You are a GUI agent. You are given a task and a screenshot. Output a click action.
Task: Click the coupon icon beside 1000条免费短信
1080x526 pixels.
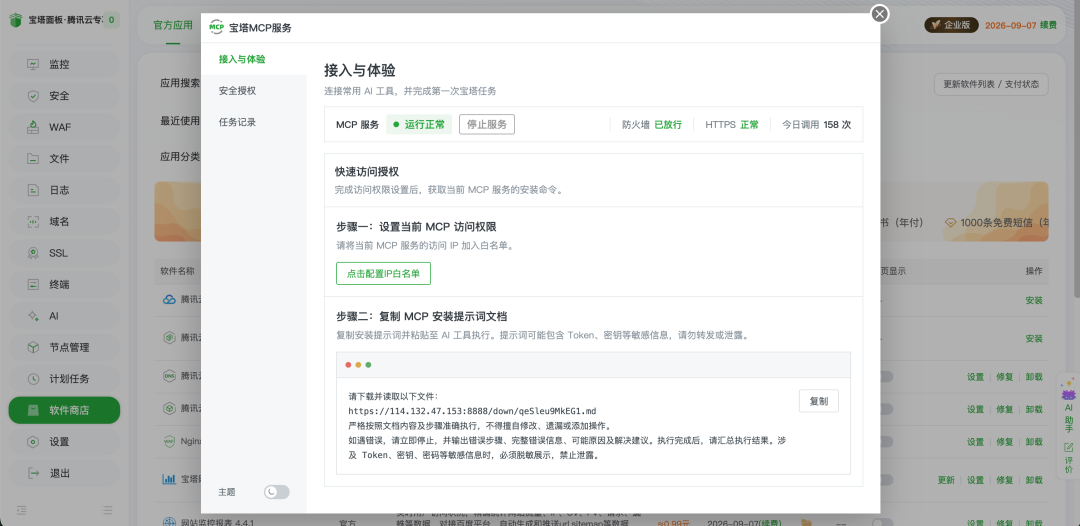(x=951, y=223)
